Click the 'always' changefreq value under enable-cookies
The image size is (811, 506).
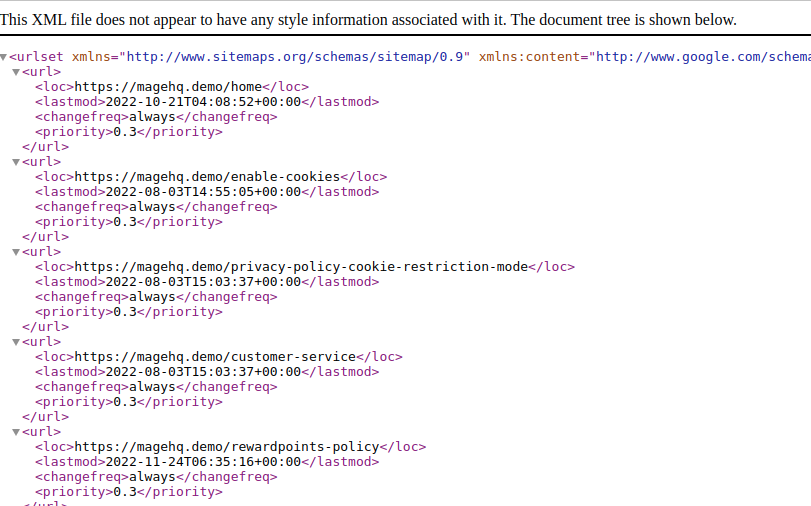click(152, 206)
